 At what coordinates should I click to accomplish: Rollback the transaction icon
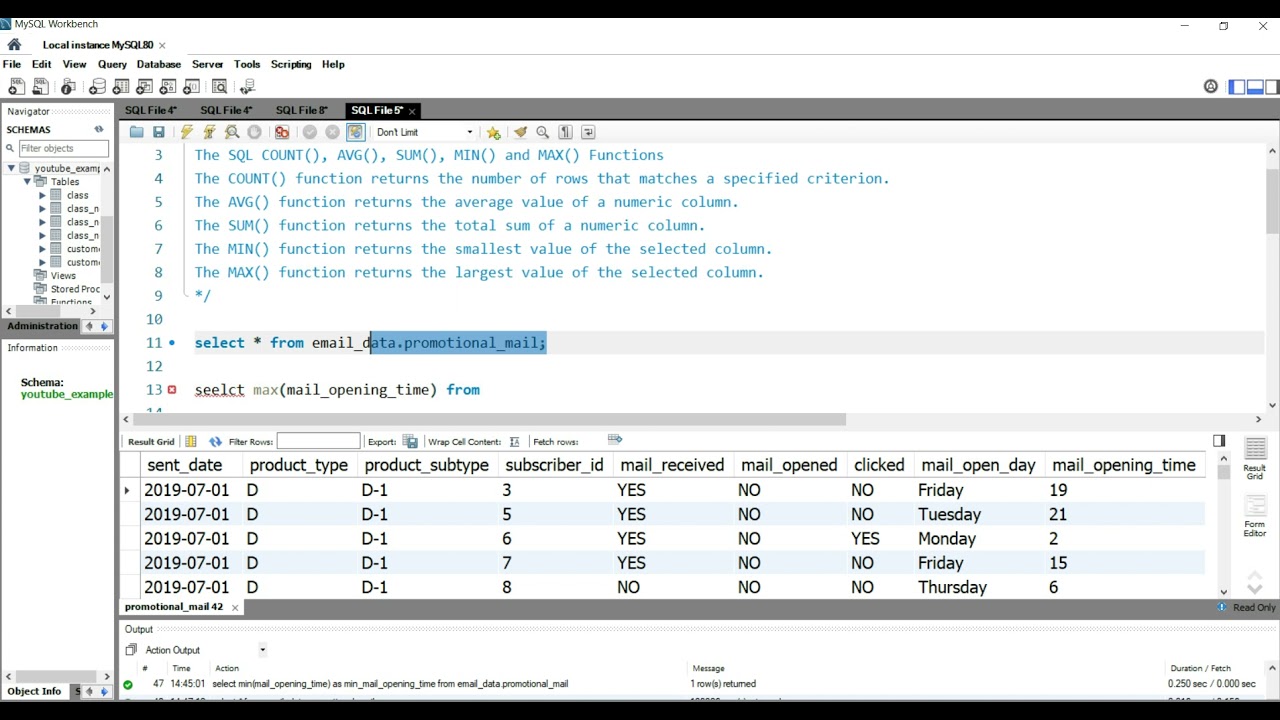click(333, 132)
